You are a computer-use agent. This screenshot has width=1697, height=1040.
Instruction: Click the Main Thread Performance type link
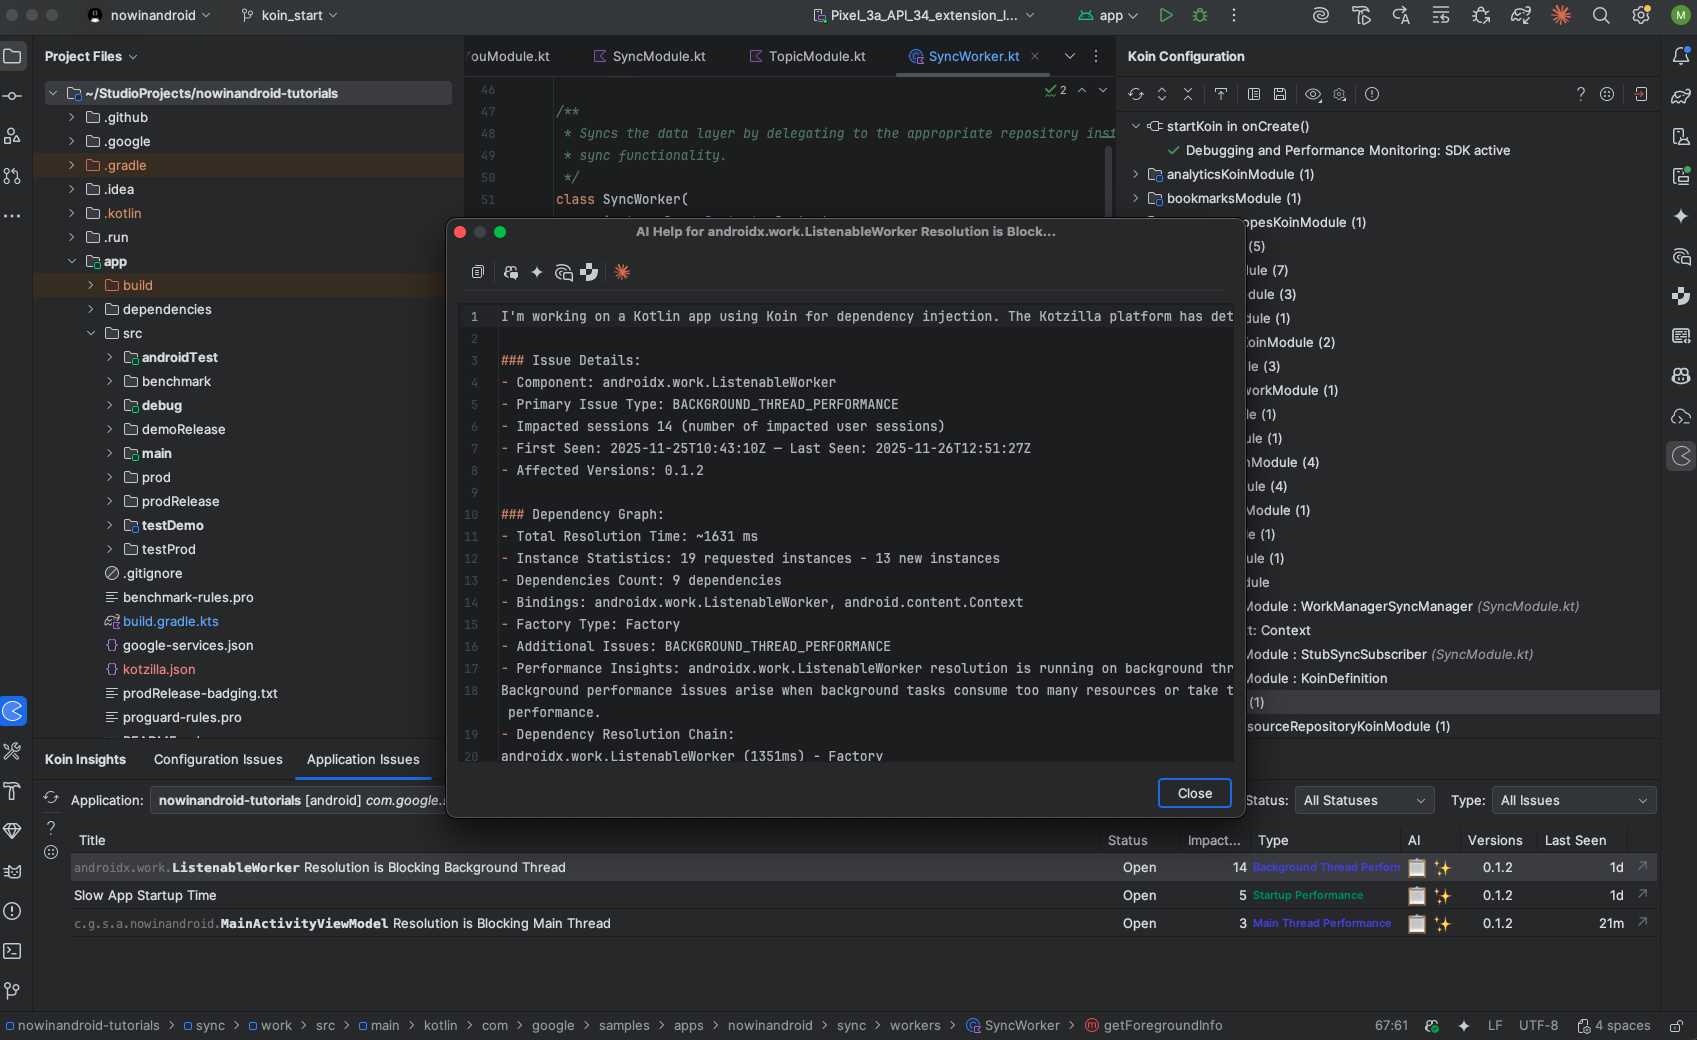(1321, 924)
